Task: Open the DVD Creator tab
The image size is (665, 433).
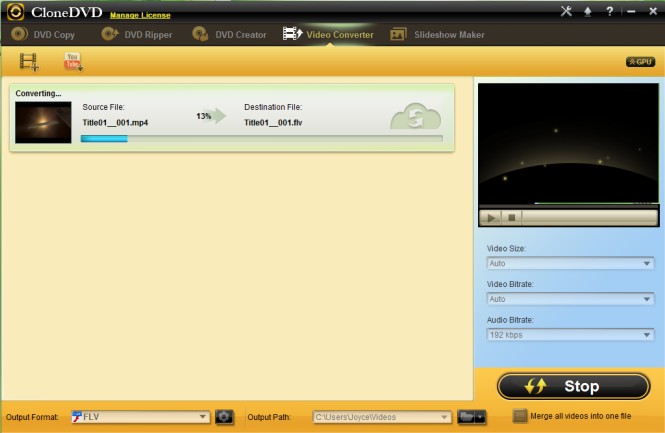Action: tap(229, 34)
